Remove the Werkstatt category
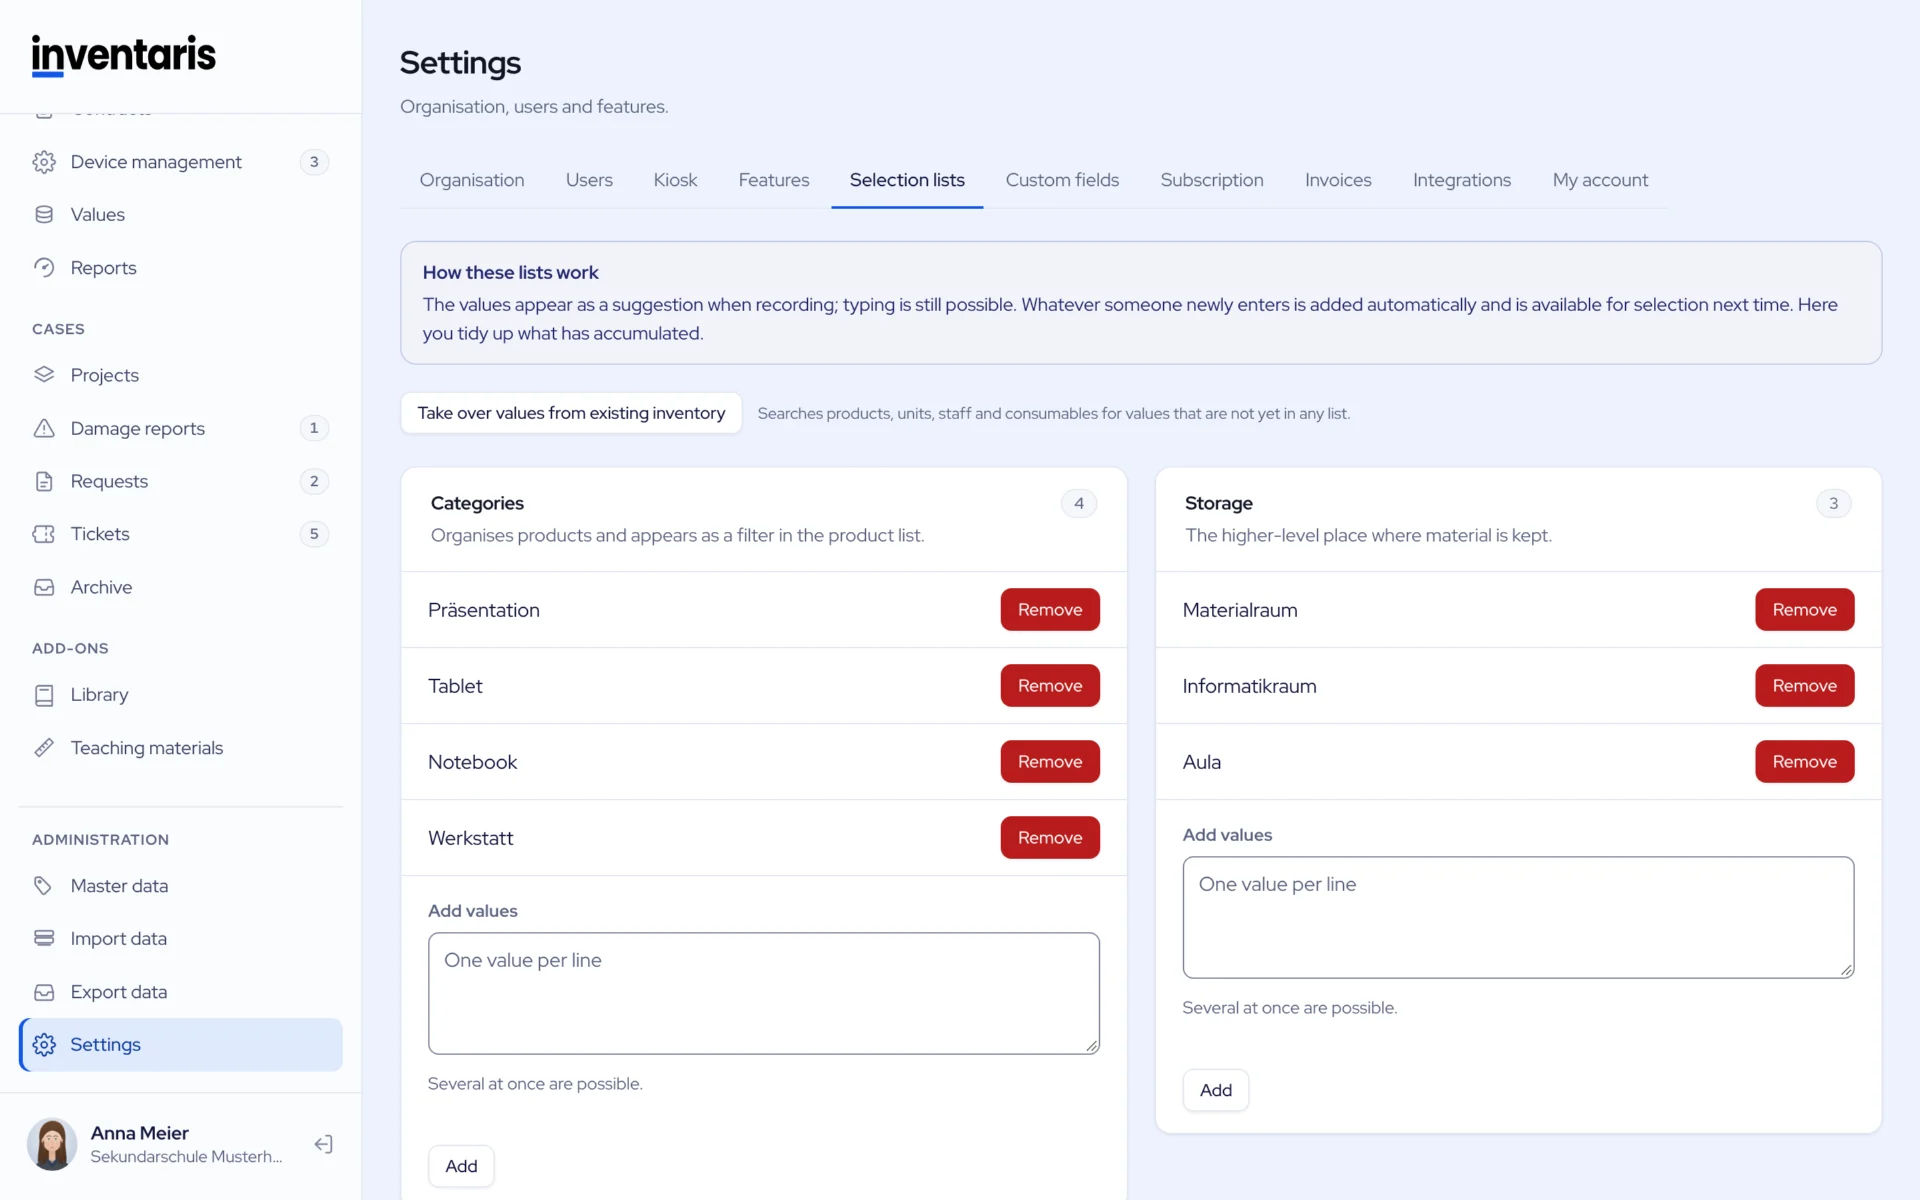 point(1050,838)
